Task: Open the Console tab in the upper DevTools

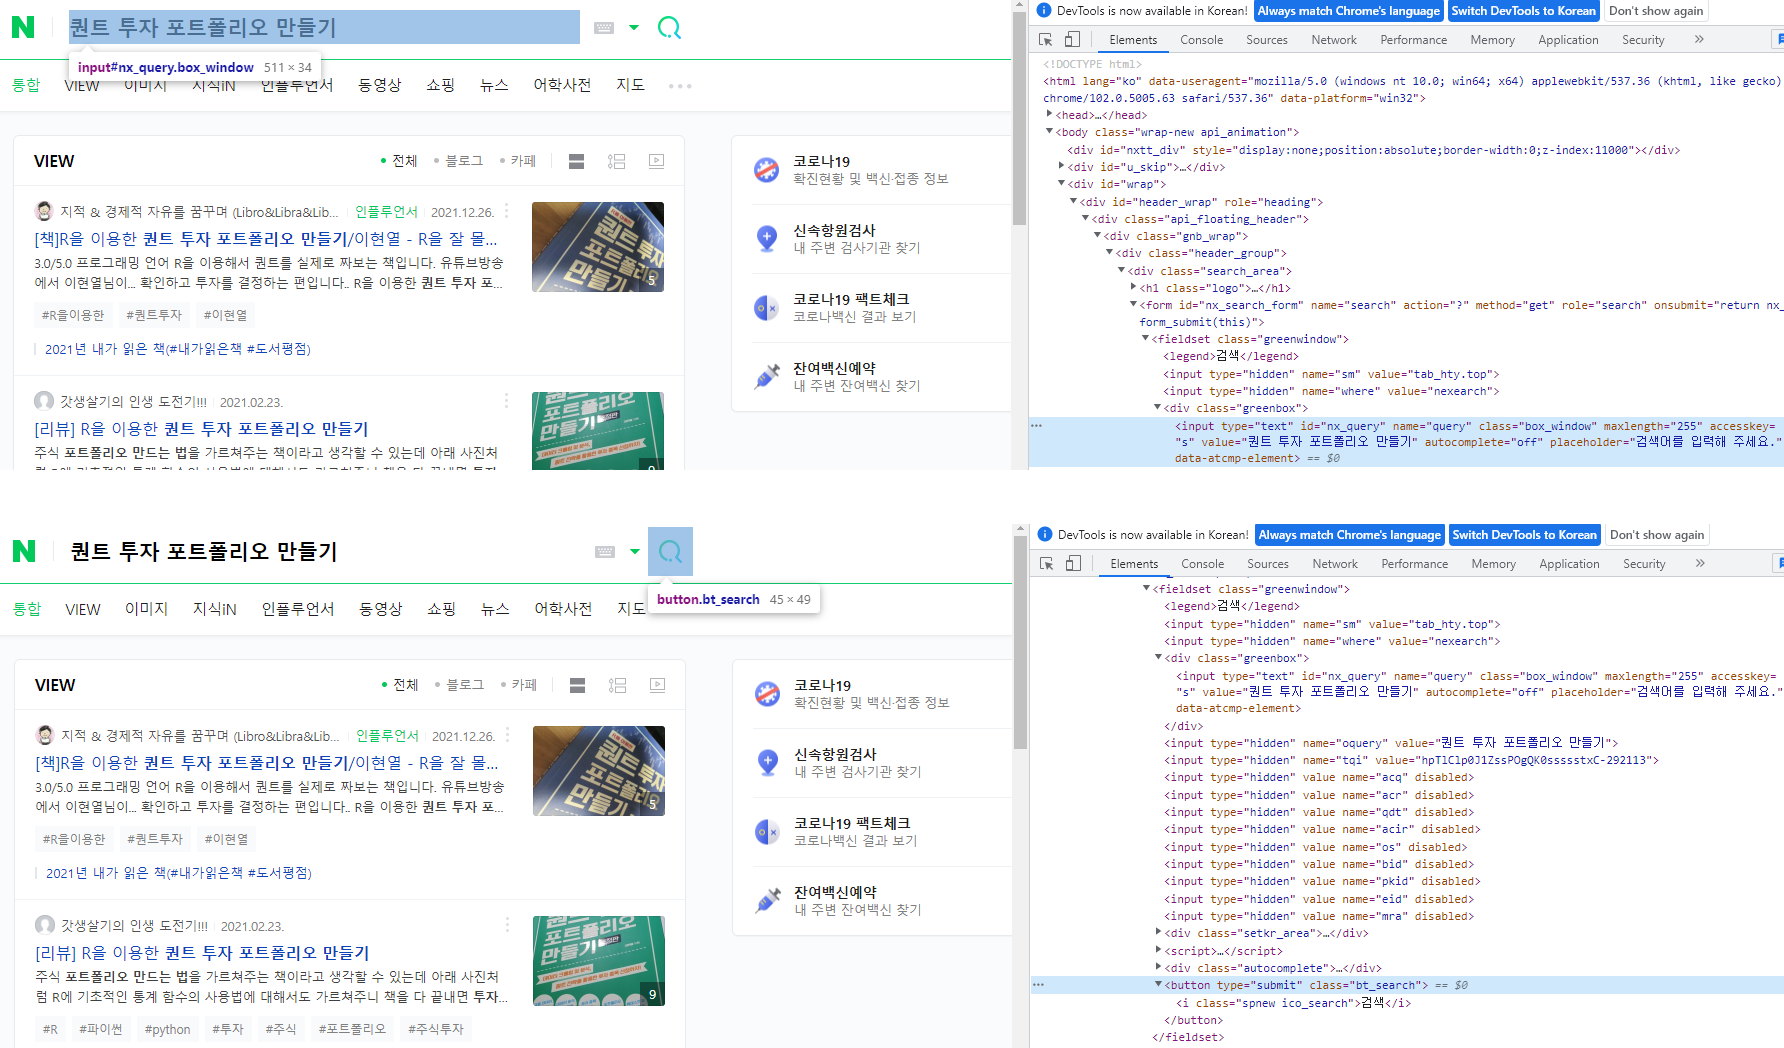Action: 1201,40
